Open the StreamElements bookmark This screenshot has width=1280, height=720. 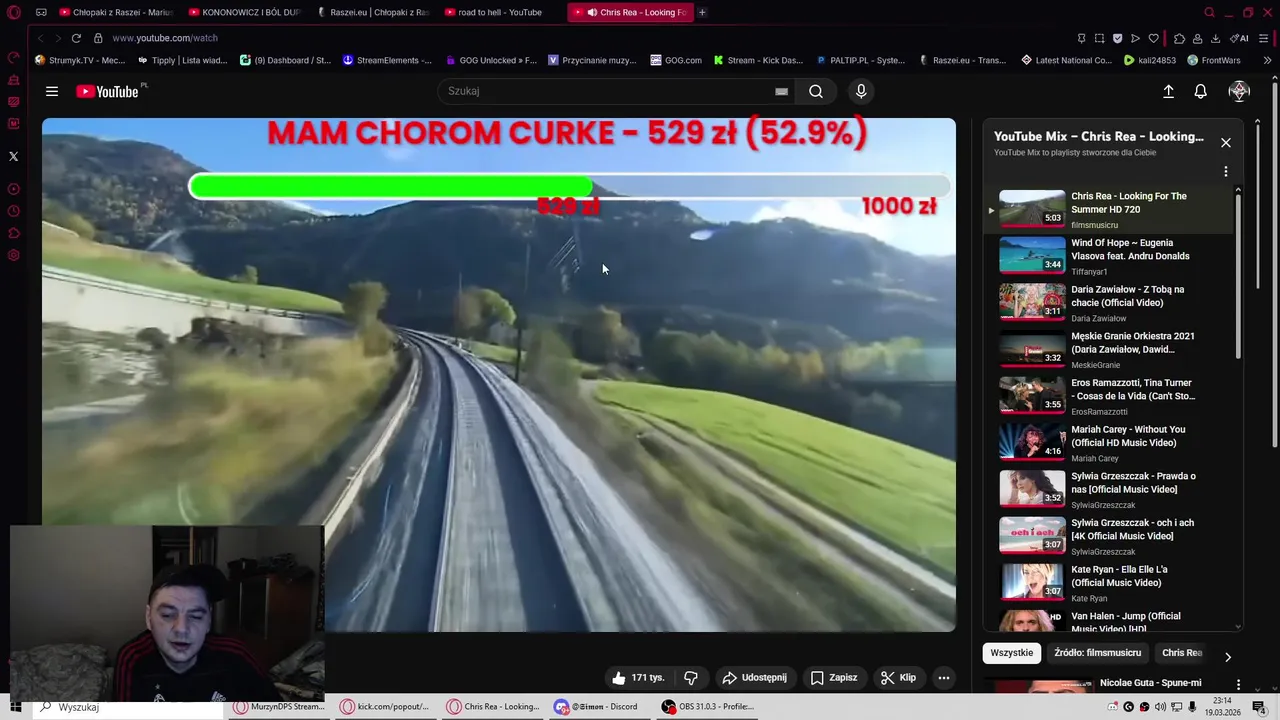pos(387,60)
